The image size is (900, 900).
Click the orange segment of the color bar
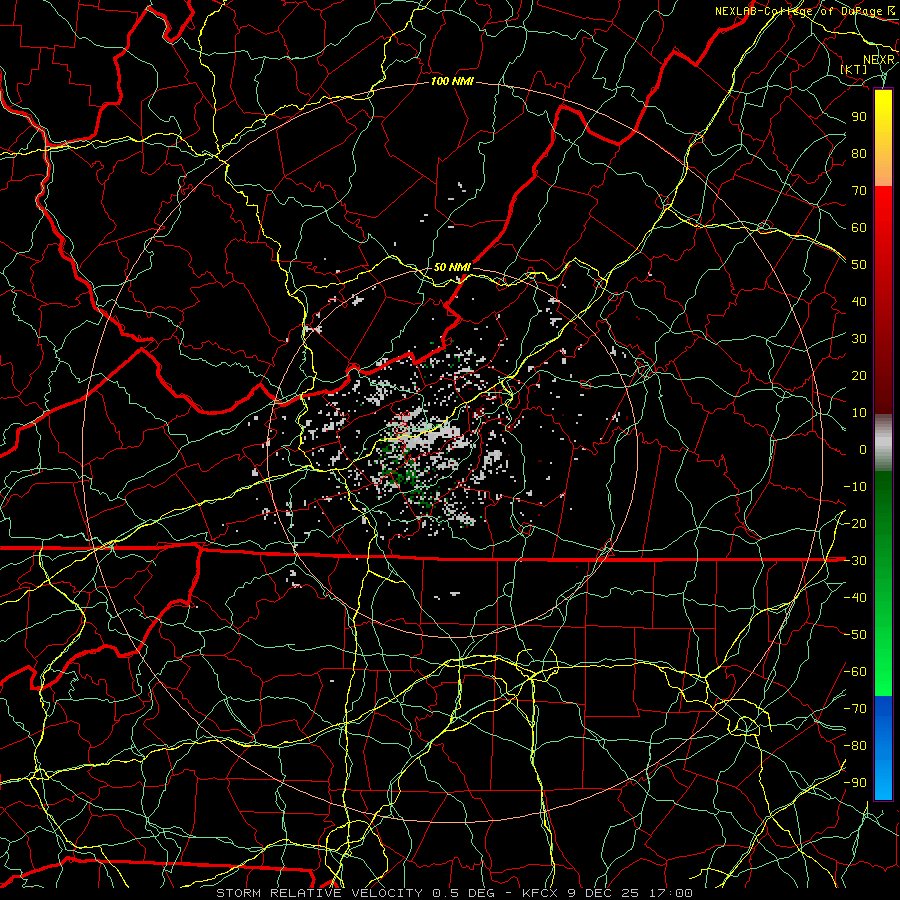(x=883, y=166)
